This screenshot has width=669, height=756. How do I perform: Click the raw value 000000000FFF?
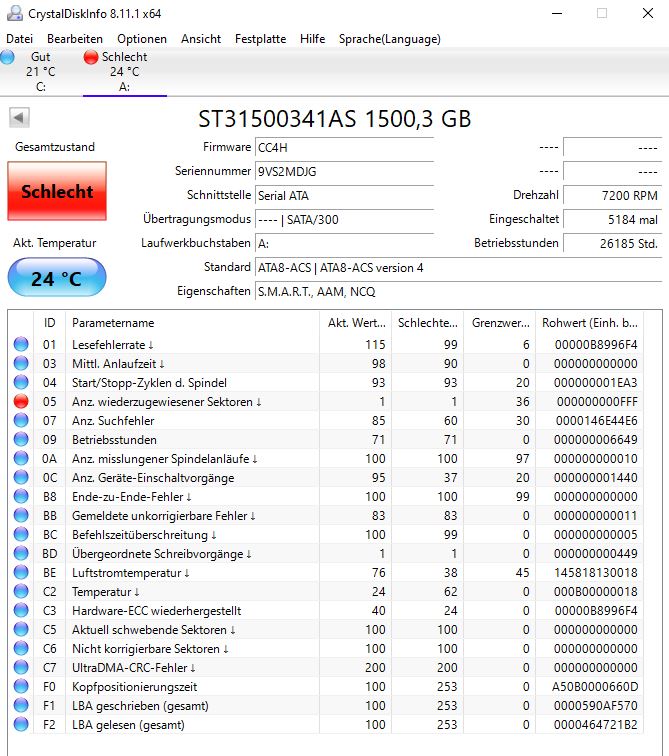[x=597, y=402]
